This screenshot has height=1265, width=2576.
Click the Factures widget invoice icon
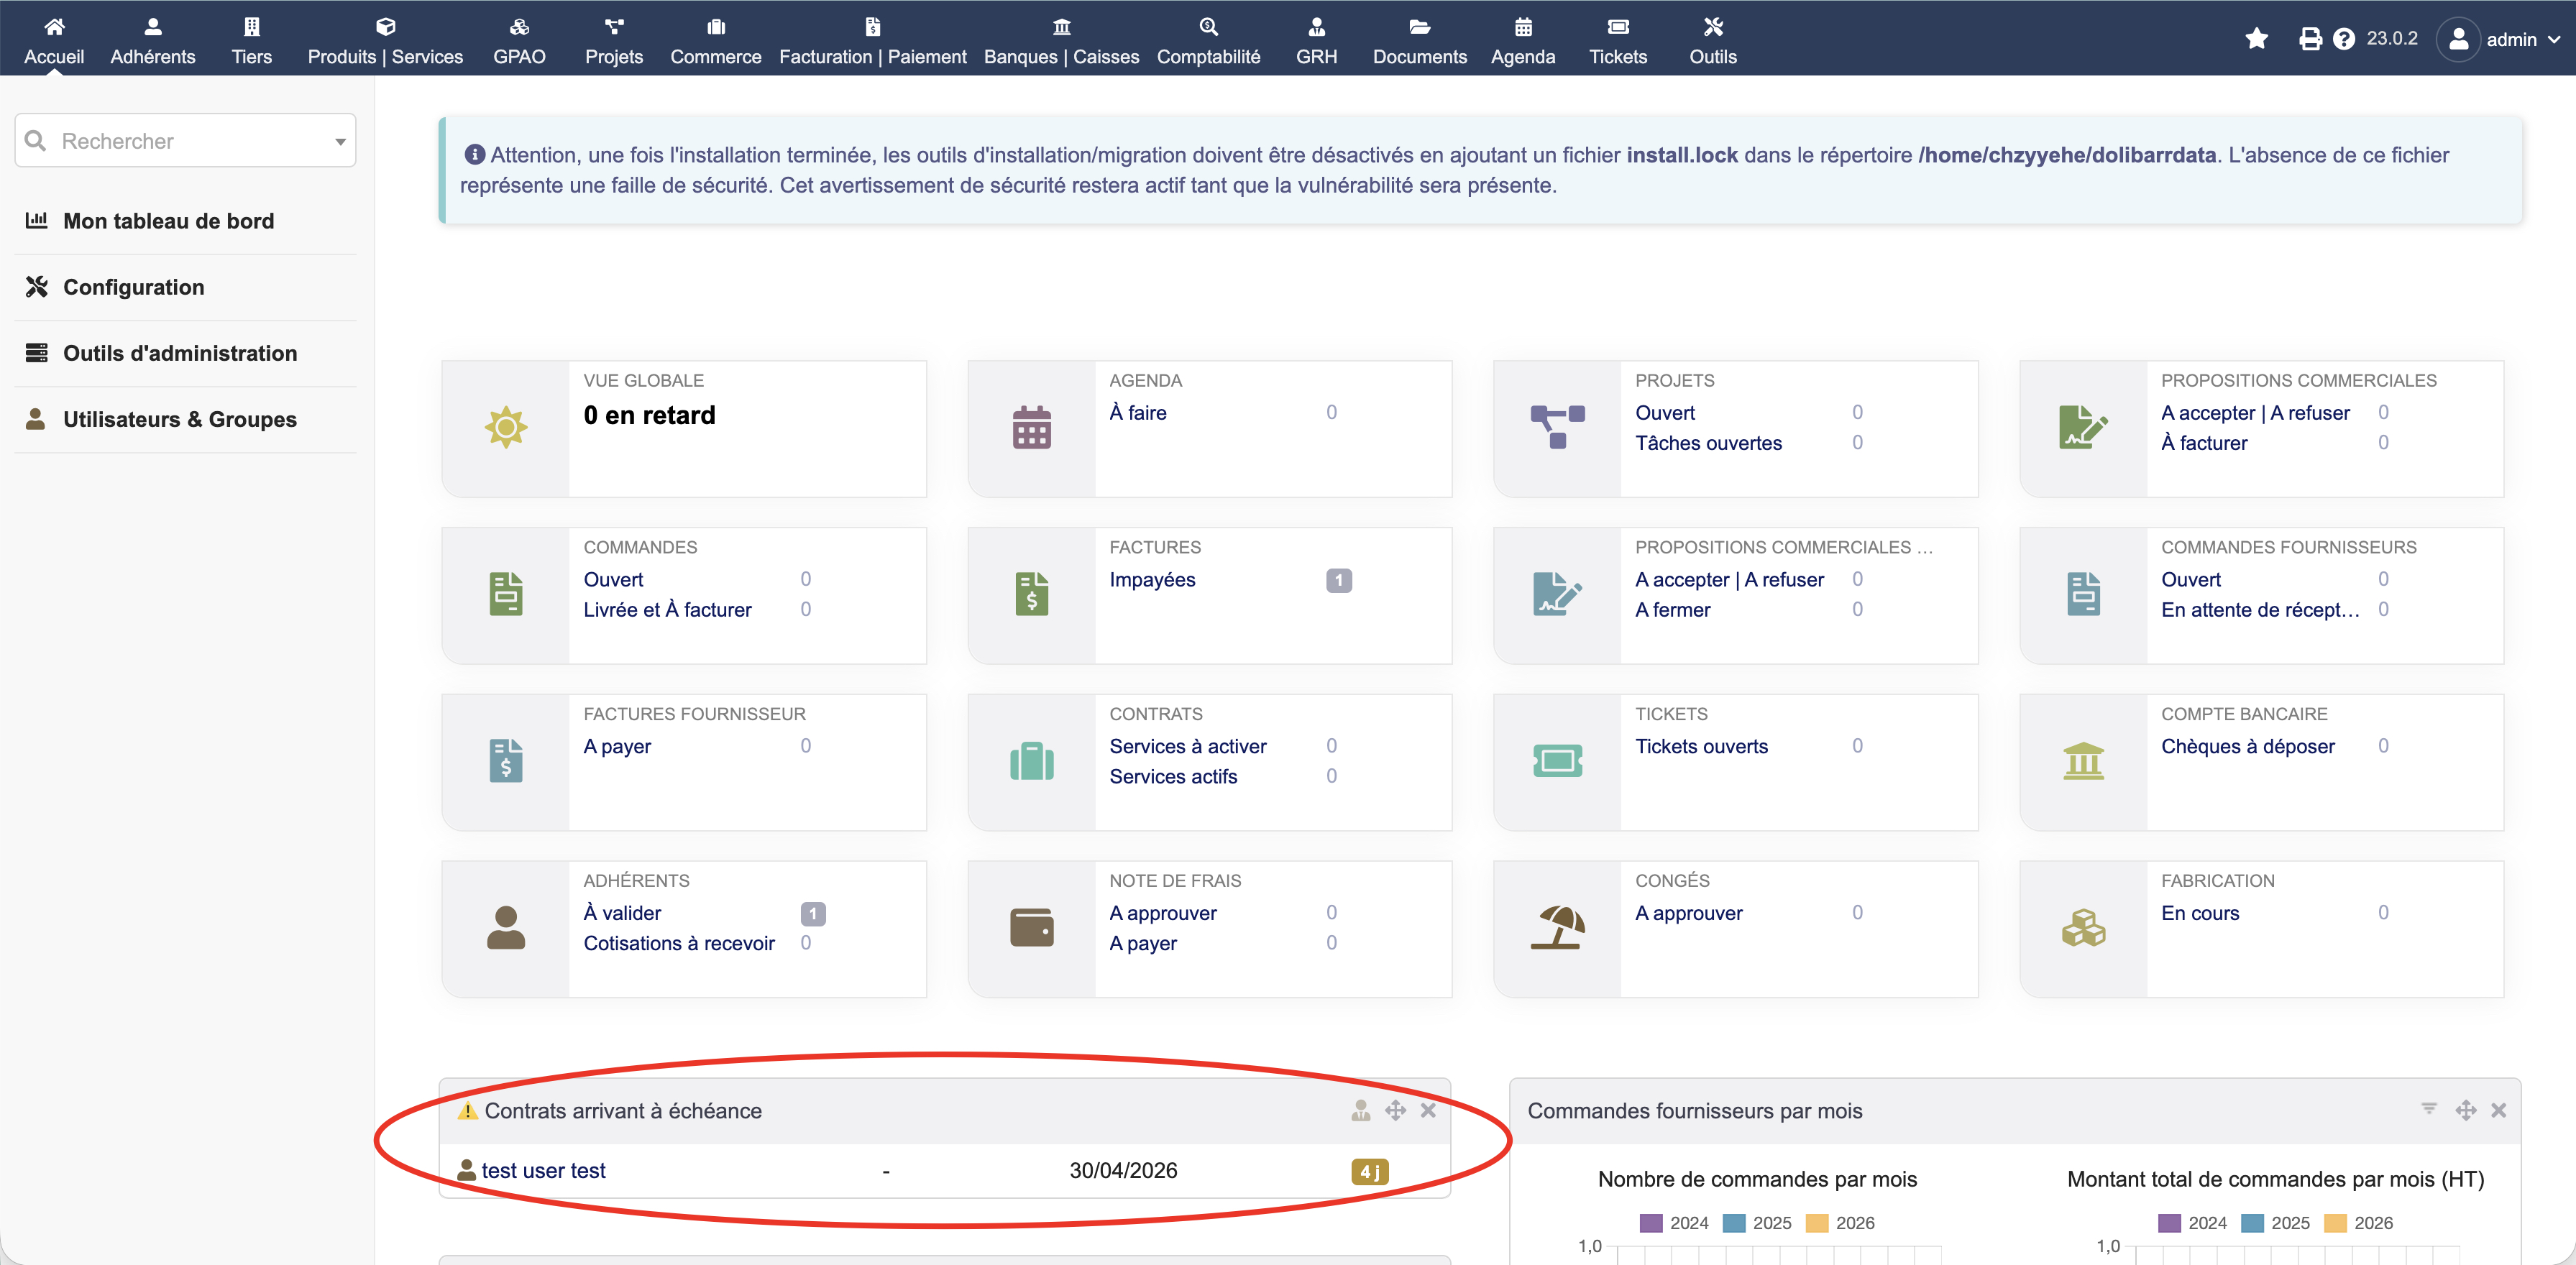1032,594
